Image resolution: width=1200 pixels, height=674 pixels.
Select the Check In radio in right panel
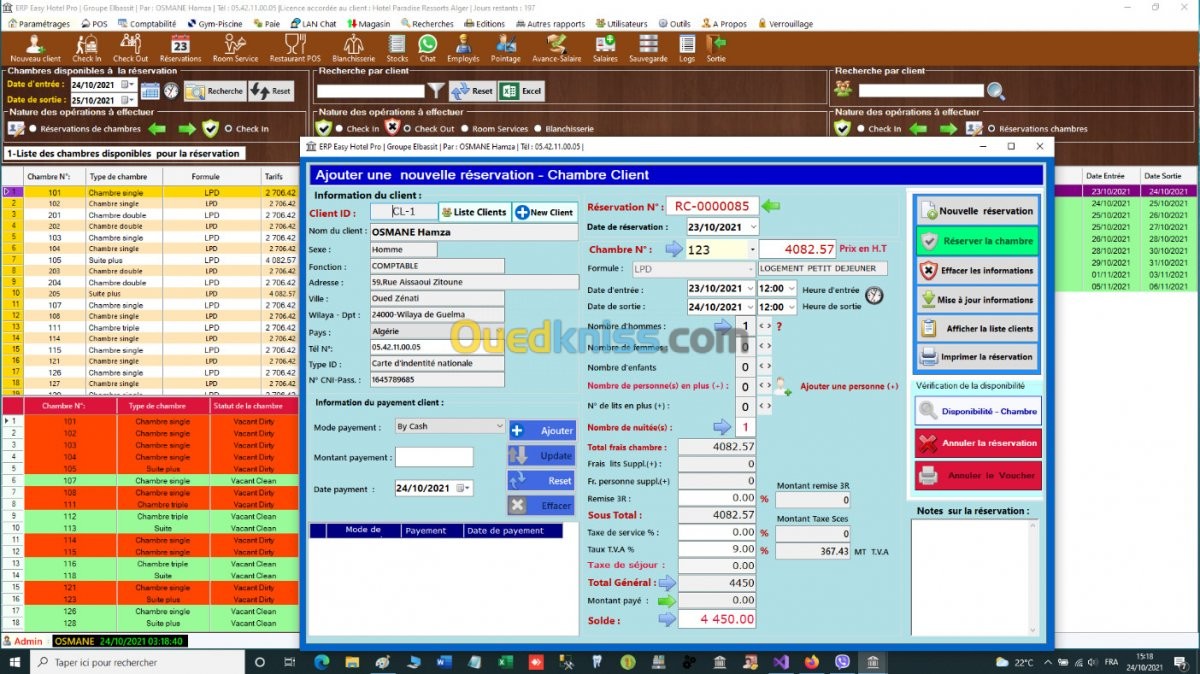[x=859, y=129]
